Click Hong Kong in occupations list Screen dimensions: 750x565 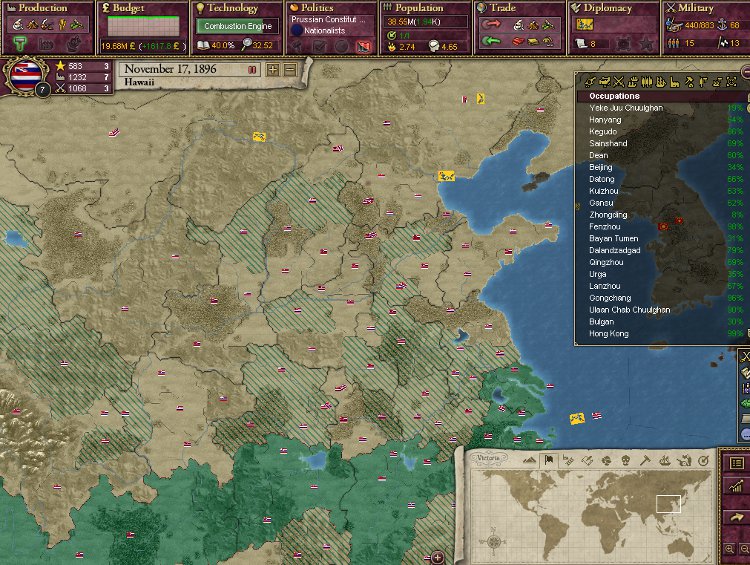tap(609, 334)
